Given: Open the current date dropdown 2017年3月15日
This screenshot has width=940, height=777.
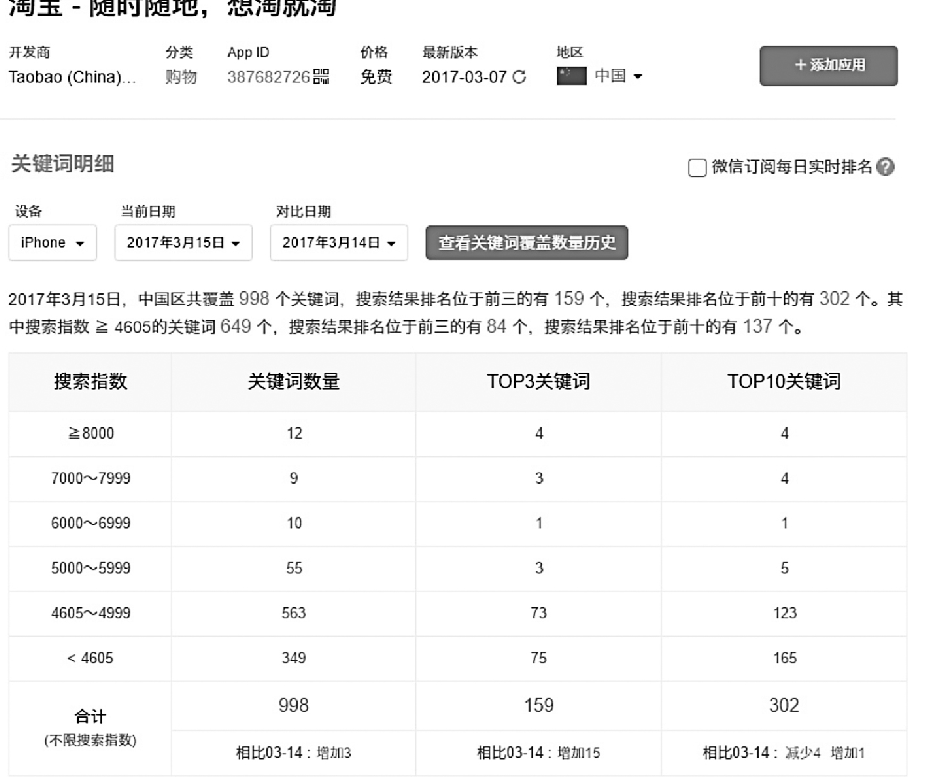Looking at the screenshot, I should pyautogui.click(x=183, y=243).
